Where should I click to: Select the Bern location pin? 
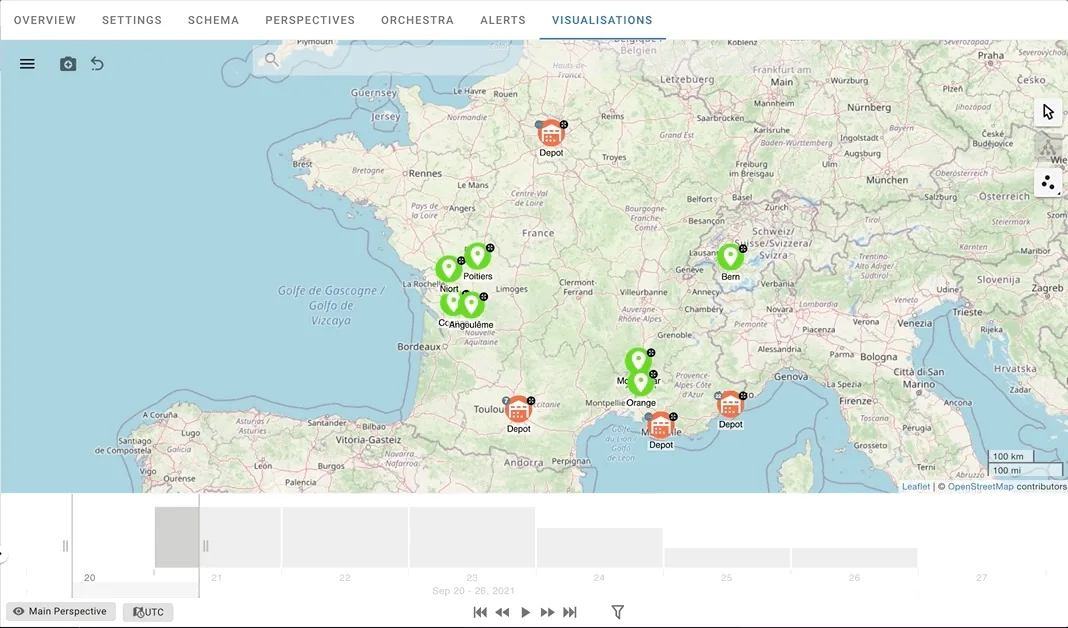tap(730, 257)
